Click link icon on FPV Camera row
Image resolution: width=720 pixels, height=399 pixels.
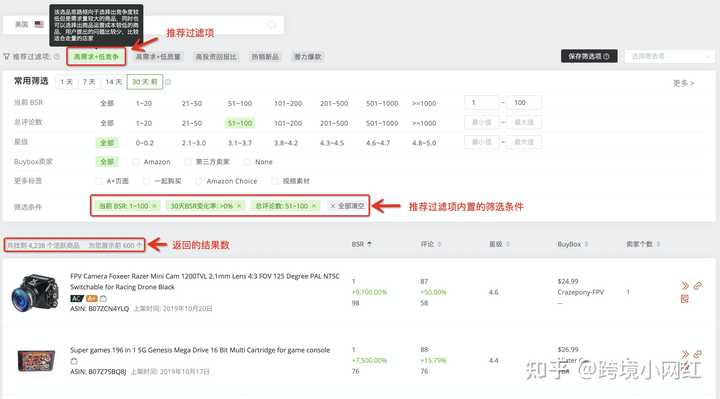(x=698, y=286)
